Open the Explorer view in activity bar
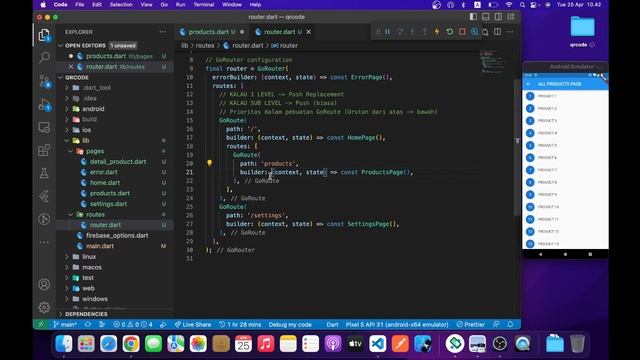 [x=44, y=36]
